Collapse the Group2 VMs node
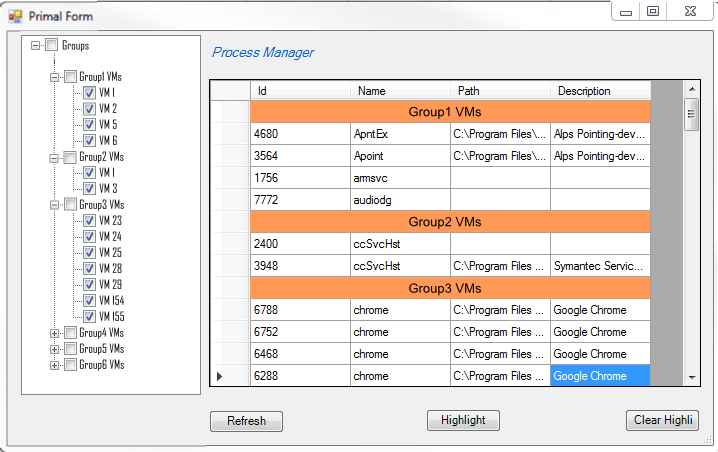Image resolution: width=718 pixels, height=452 pixels. tap(55, 157)
